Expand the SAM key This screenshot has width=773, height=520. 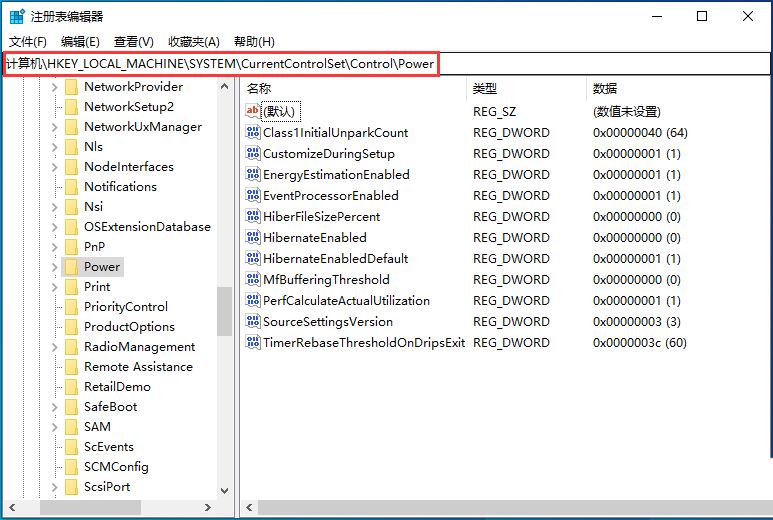54,427
